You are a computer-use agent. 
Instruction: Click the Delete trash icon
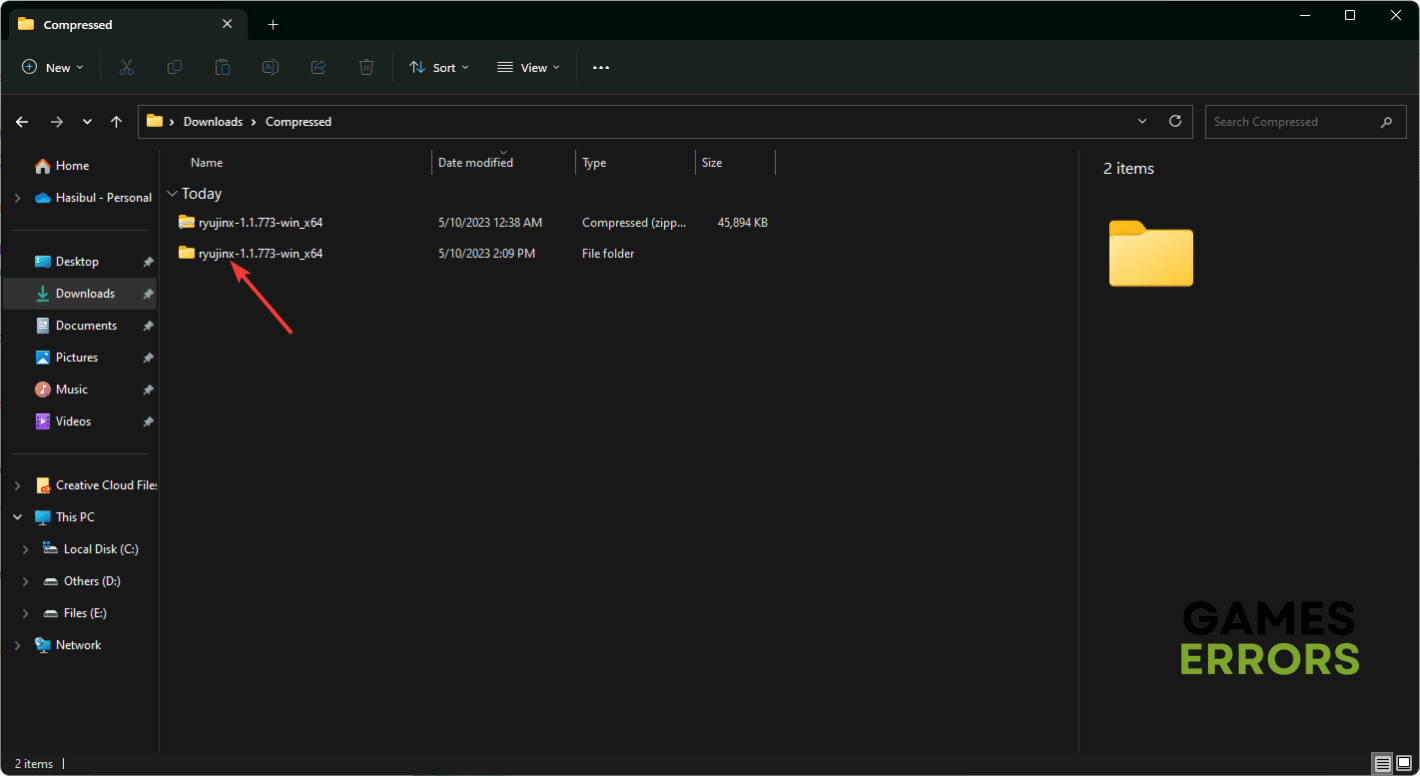[366, 67]
